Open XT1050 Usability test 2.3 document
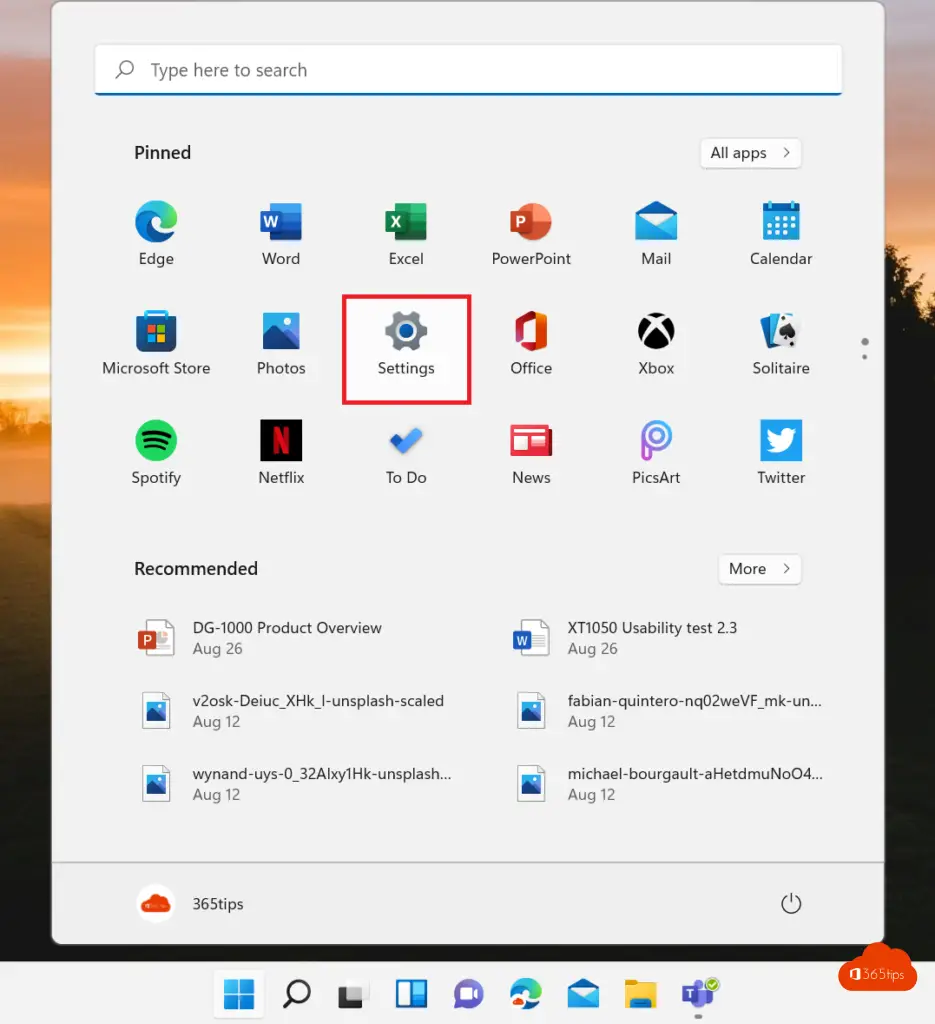 click(x=651, y=637)
